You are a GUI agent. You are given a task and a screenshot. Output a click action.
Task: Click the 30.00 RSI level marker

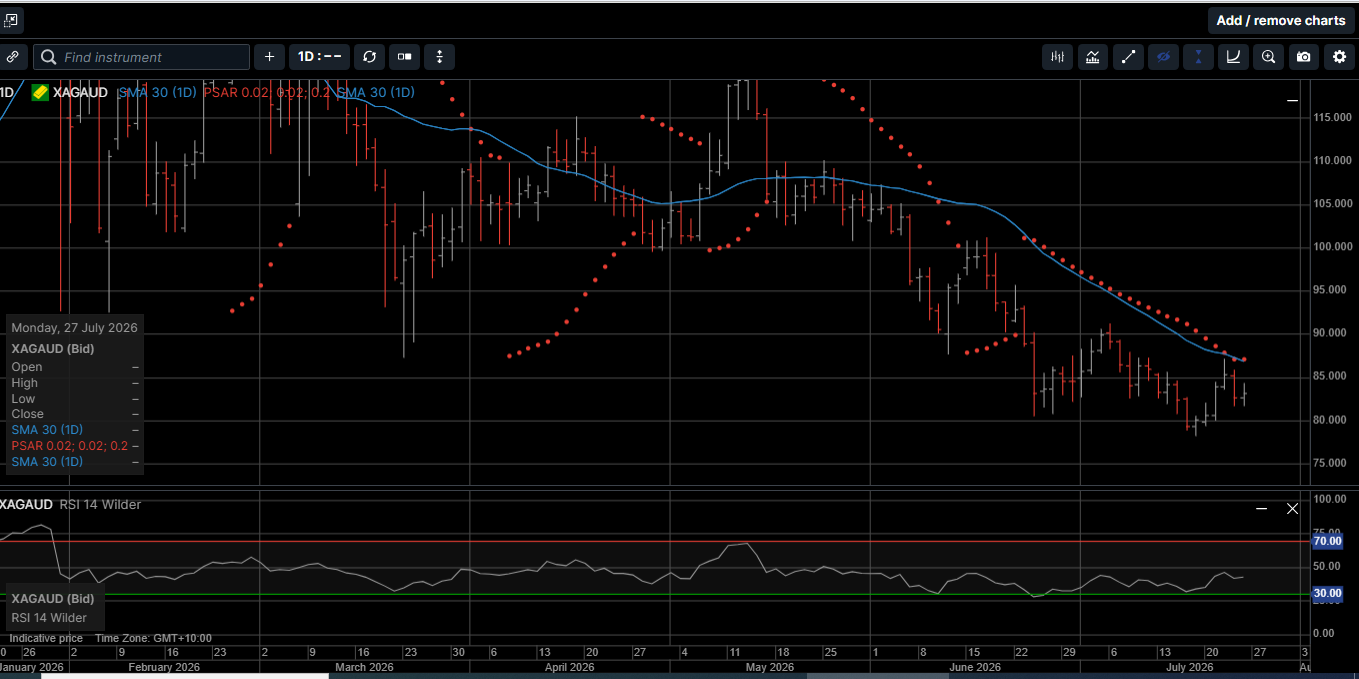tap(1327, 593)
